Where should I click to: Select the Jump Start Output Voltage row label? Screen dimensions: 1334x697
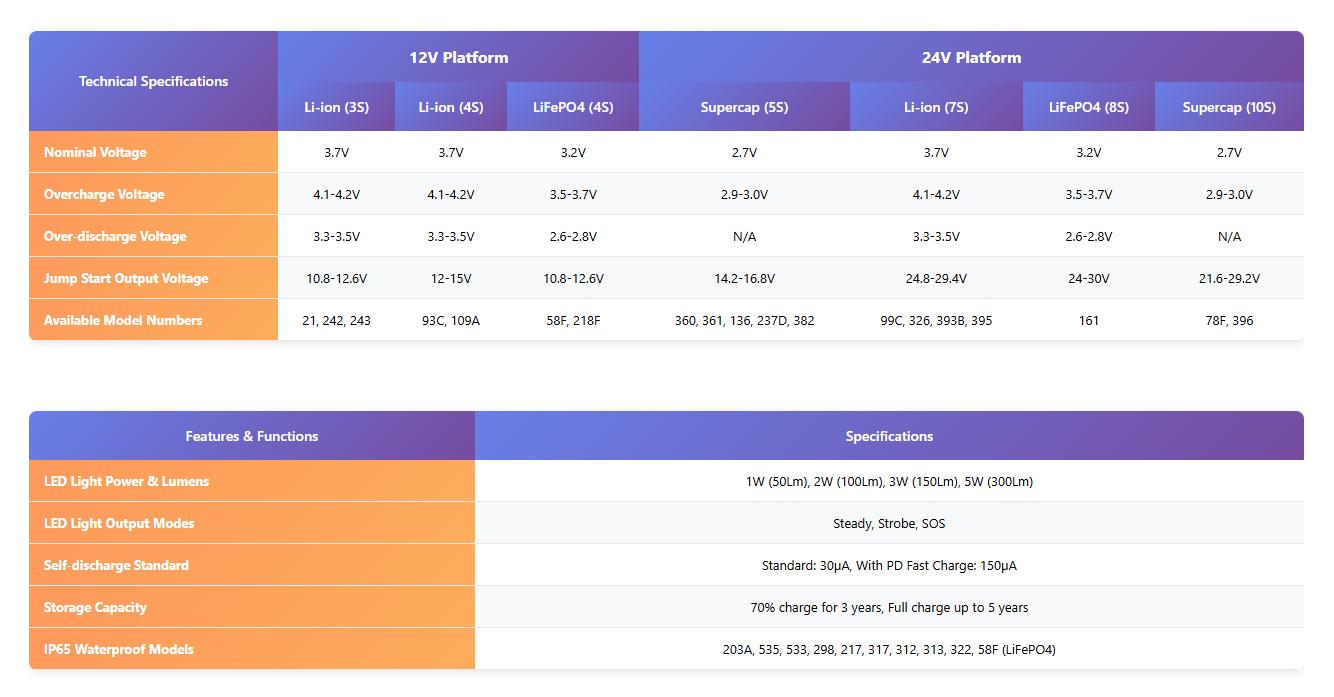coord(126,278)
